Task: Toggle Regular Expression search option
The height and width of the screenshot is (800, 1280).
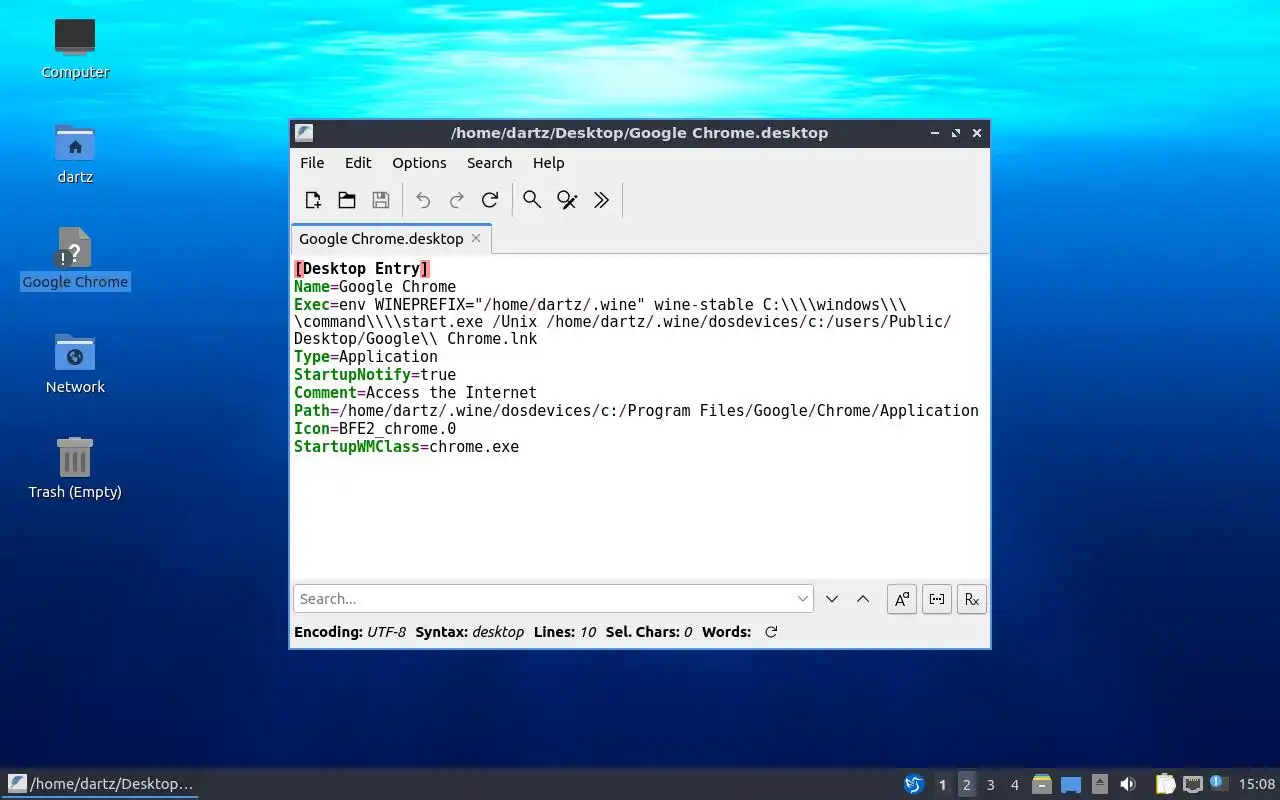Action: pyautogui.click(x=972, y=599)
